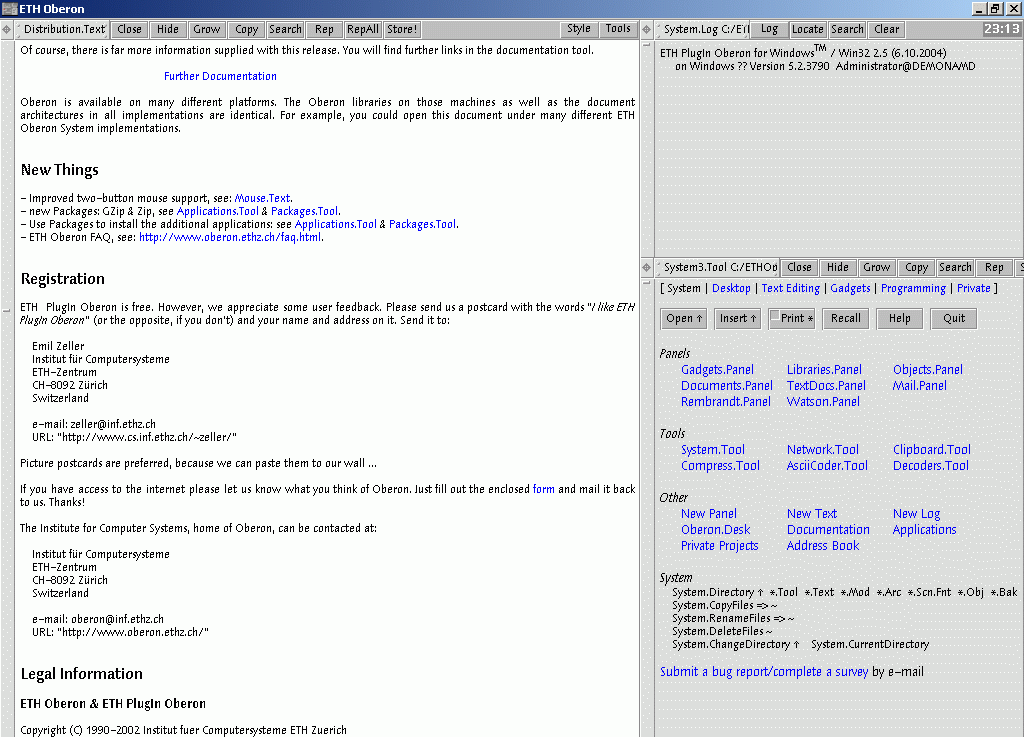Switch to the Private section
Screen dimensions: 1024x737
pos(974,289)
